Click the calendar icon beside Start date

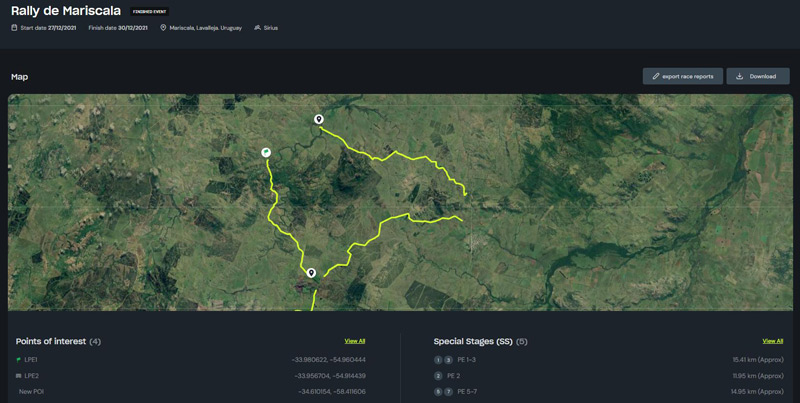pos(14,28)
